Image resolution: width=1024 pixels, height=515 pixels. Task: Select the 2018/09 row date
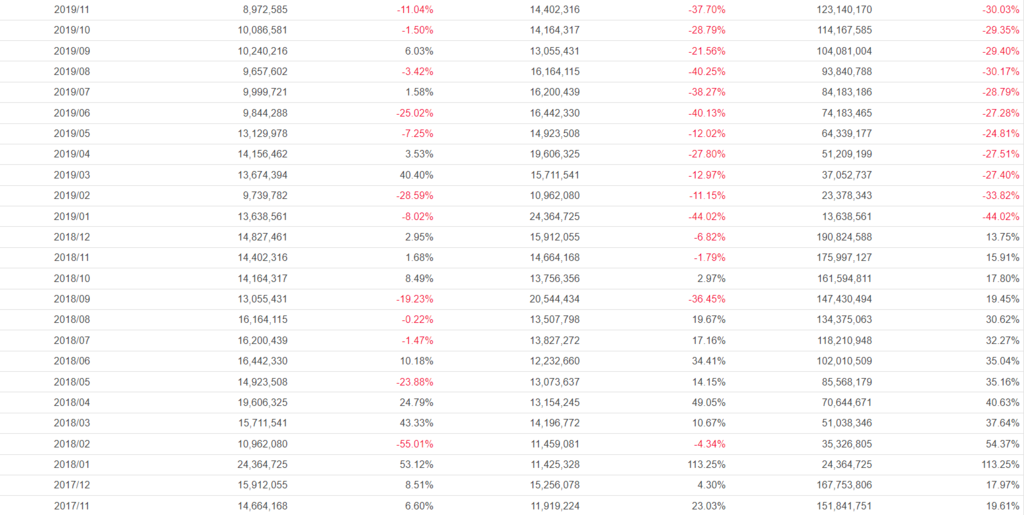point(71,299)
